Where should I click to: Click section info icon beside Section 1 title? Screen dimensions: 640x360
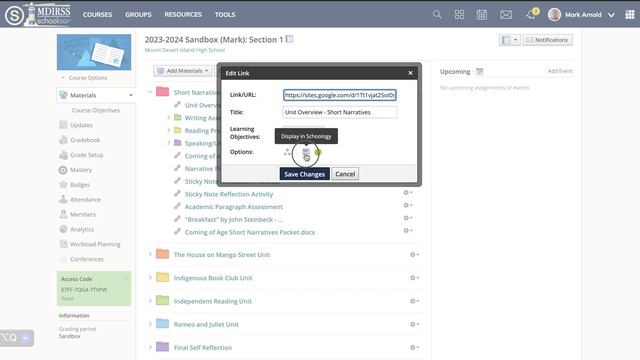(x=289, y=39)
